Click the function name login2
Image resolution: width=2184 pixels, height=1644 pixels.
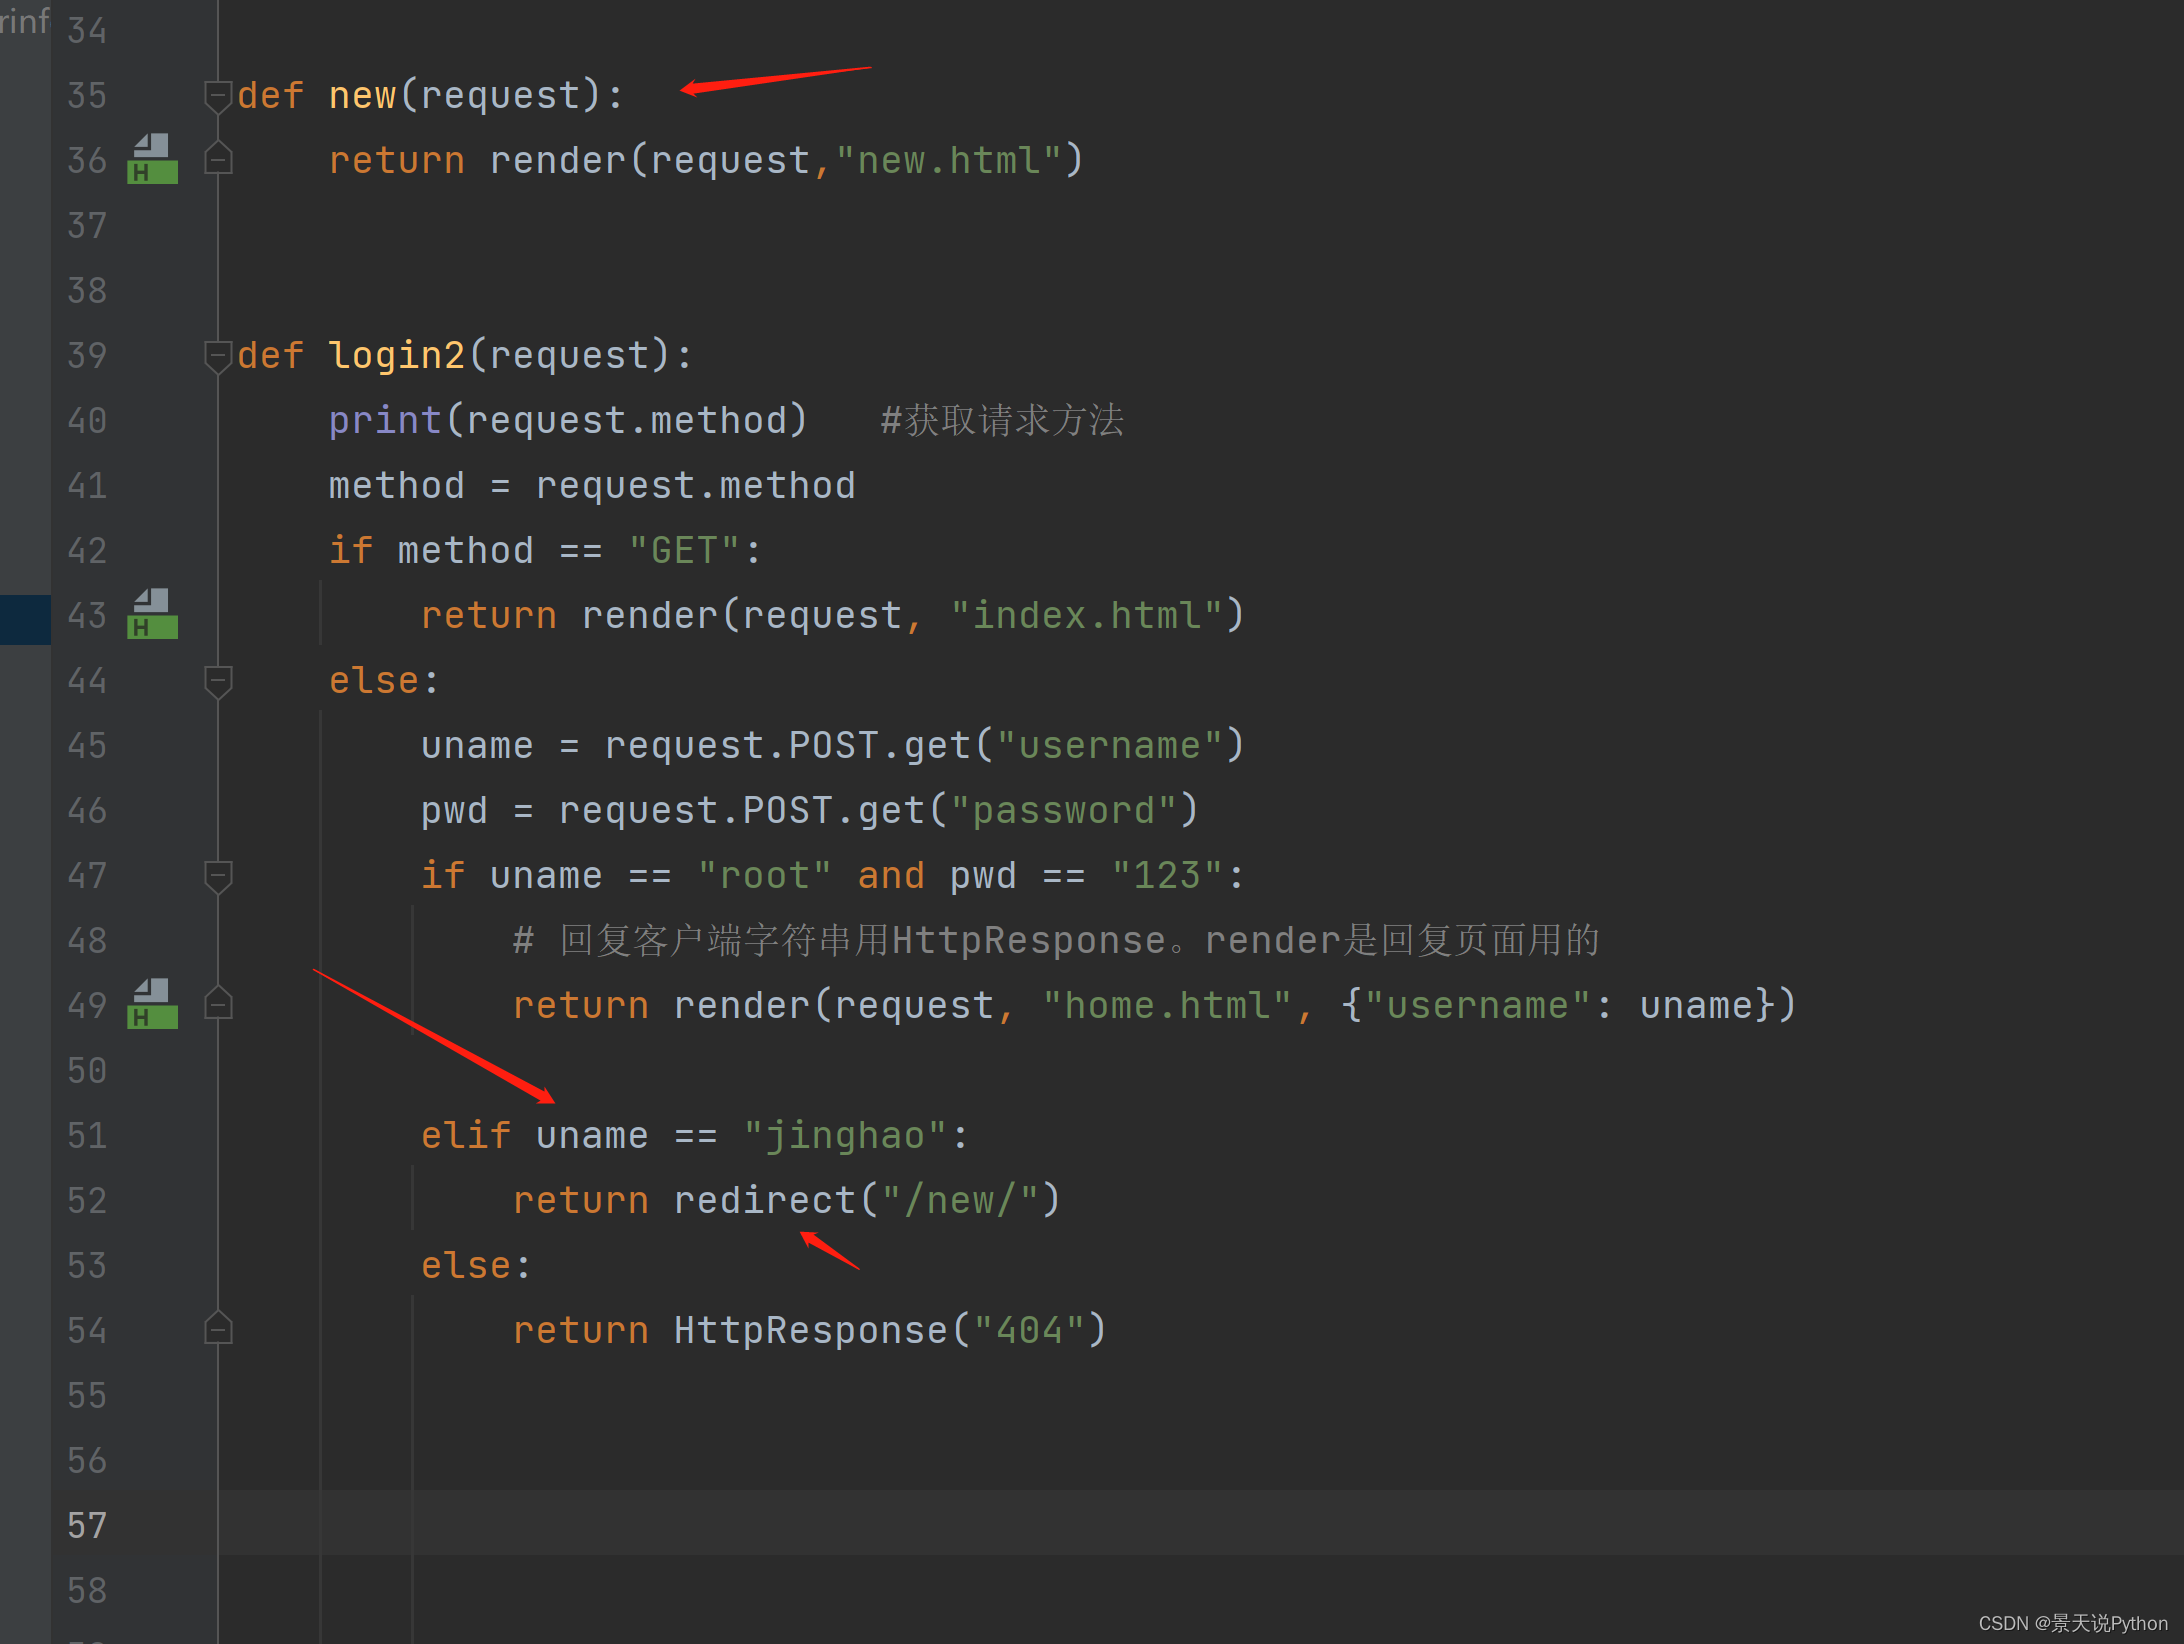tap(397, 356)
